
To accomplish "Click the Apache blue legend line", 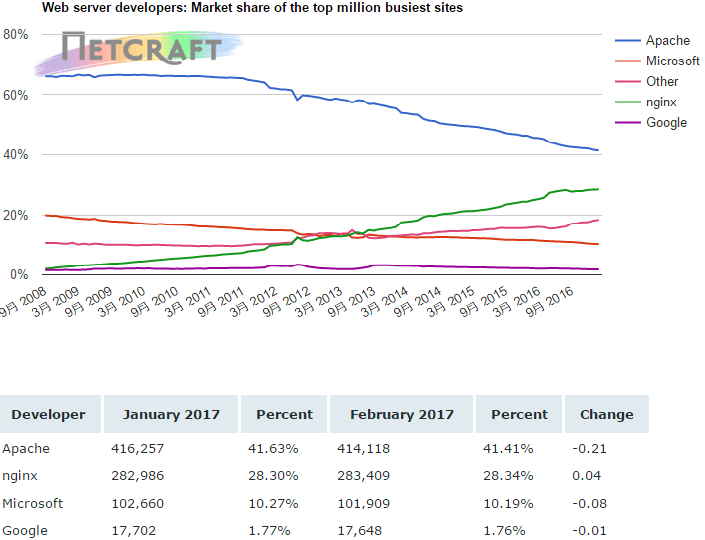I will [x=627, y=41].
